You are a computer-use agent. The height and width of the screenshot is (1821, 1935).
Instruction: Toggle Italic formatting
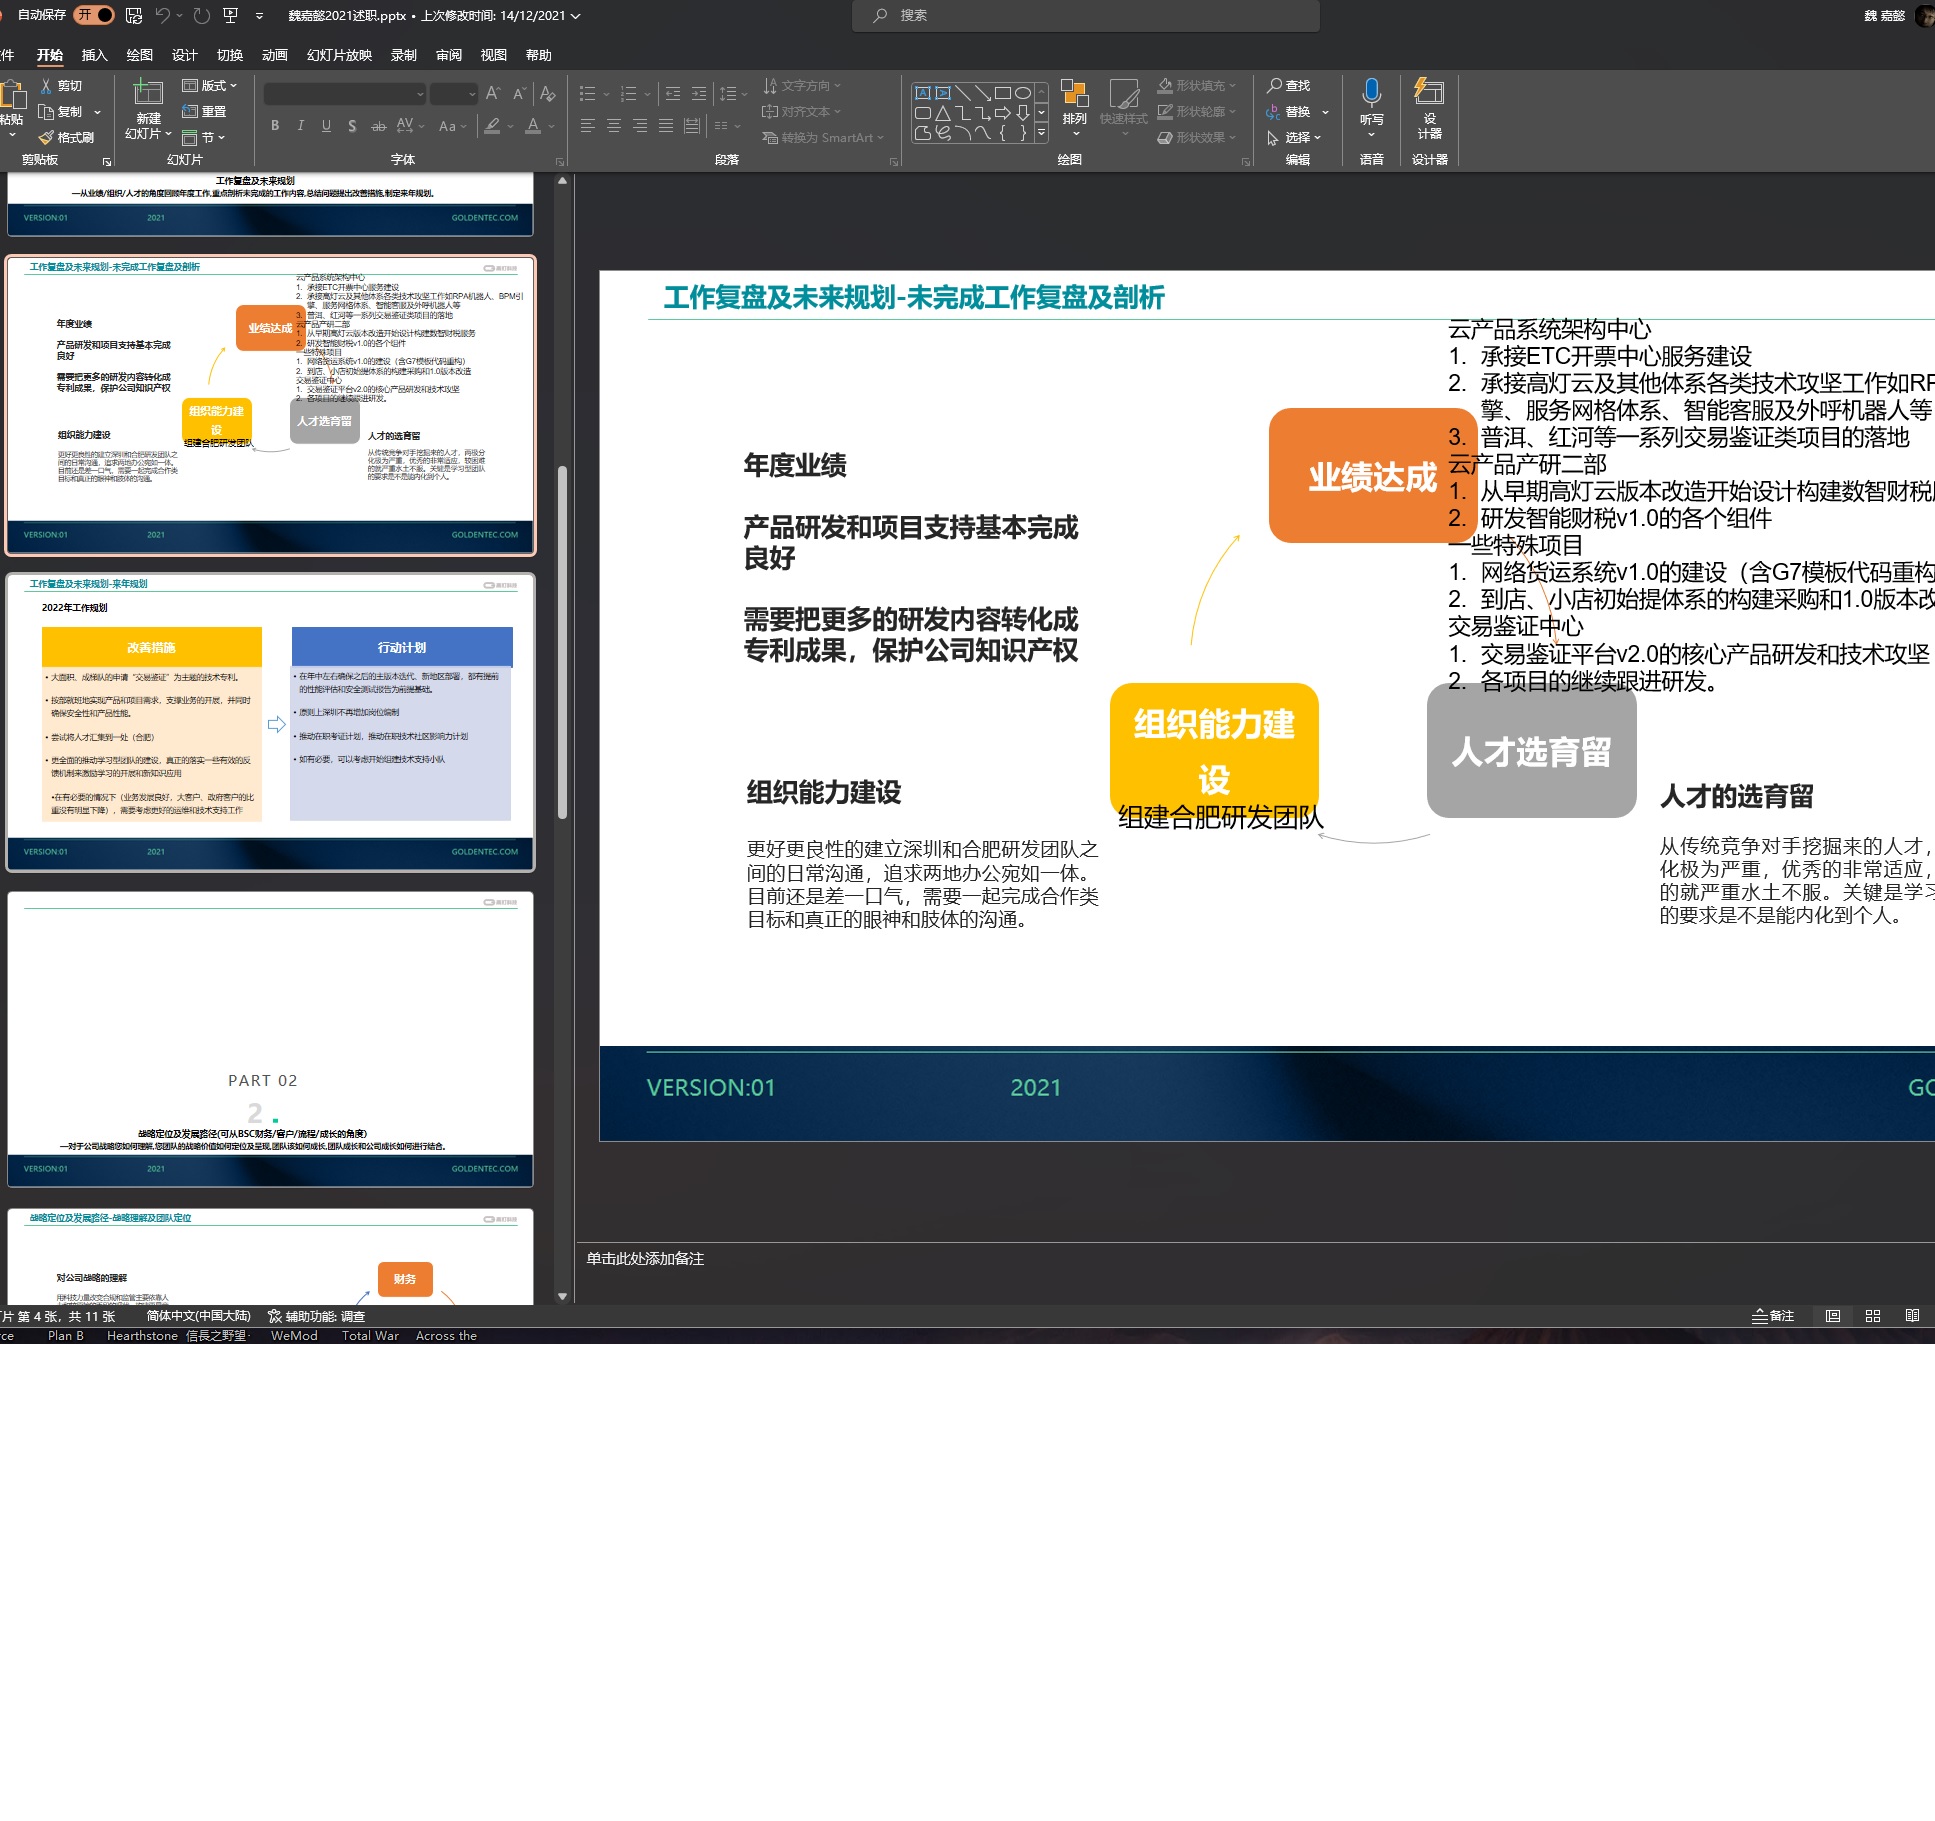click(x=300, y=125)
